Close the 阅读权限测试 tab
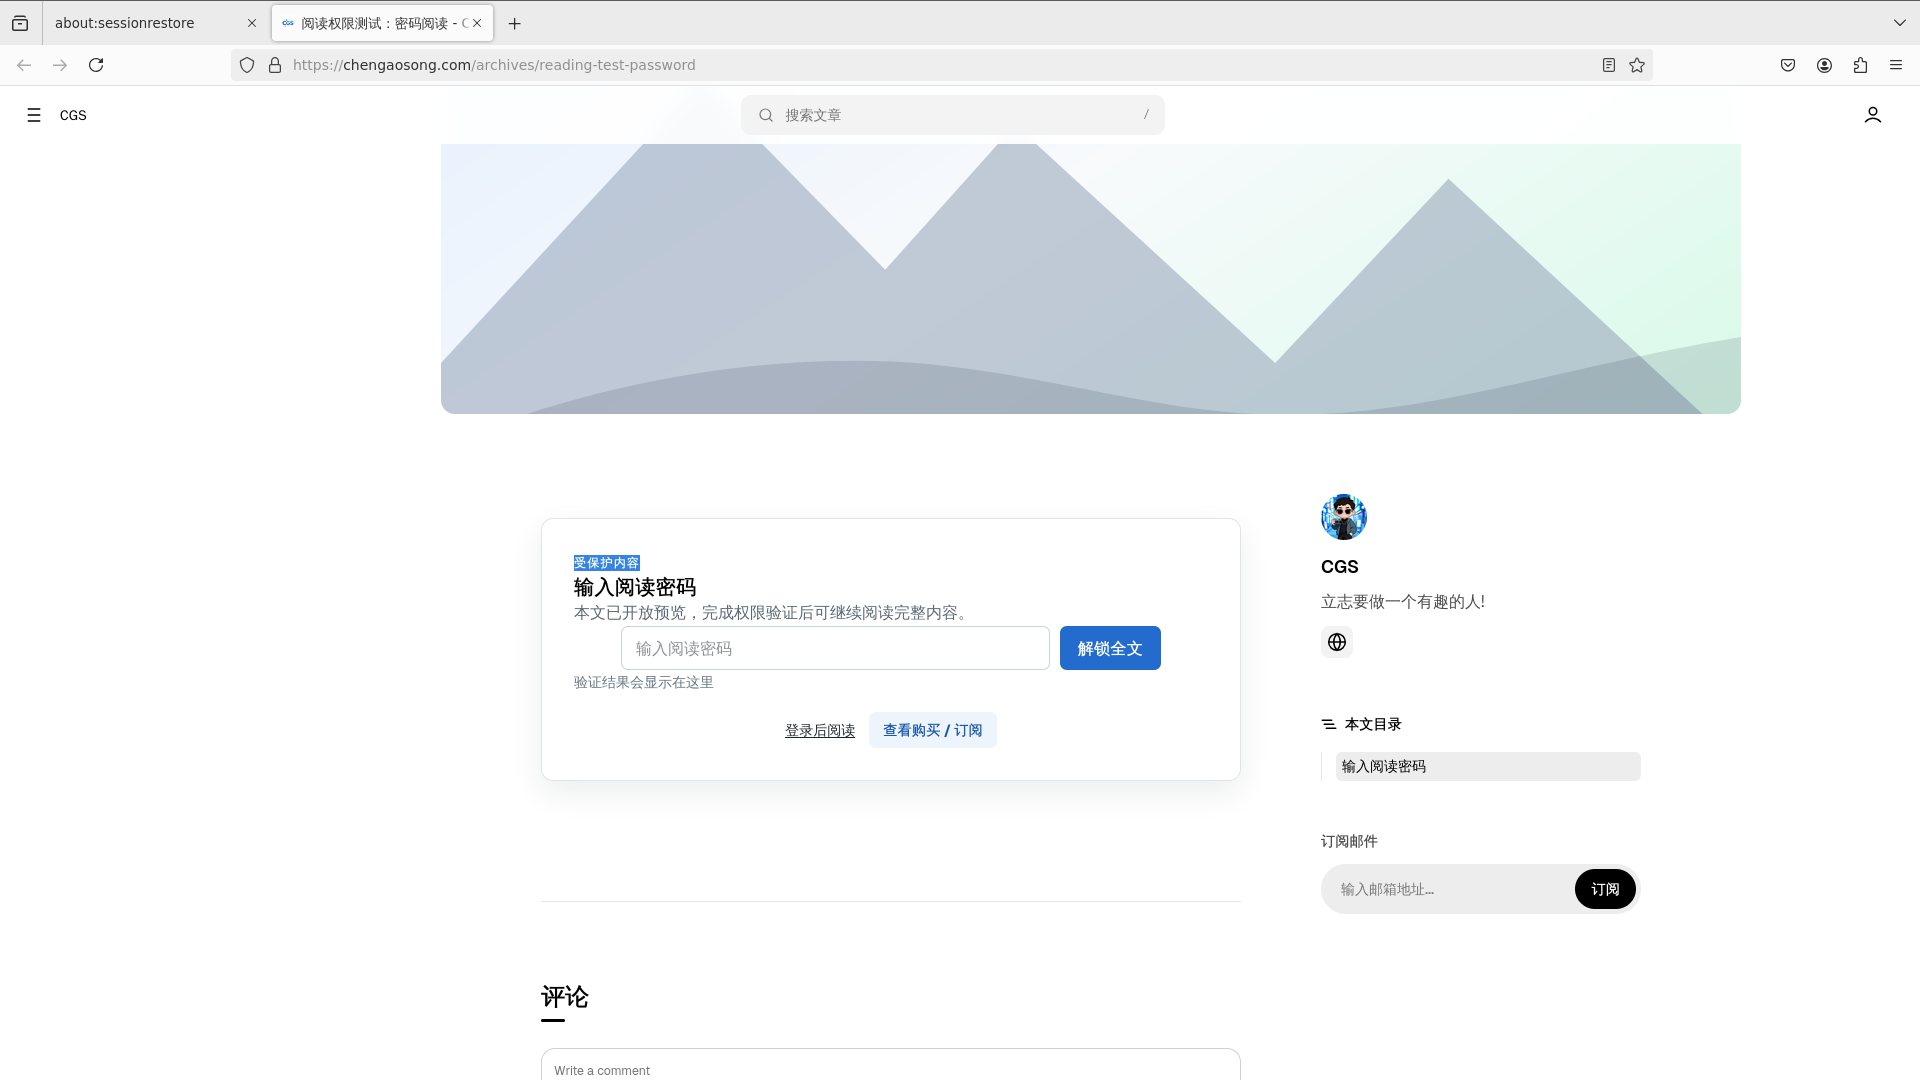 [x=477, y=23]
